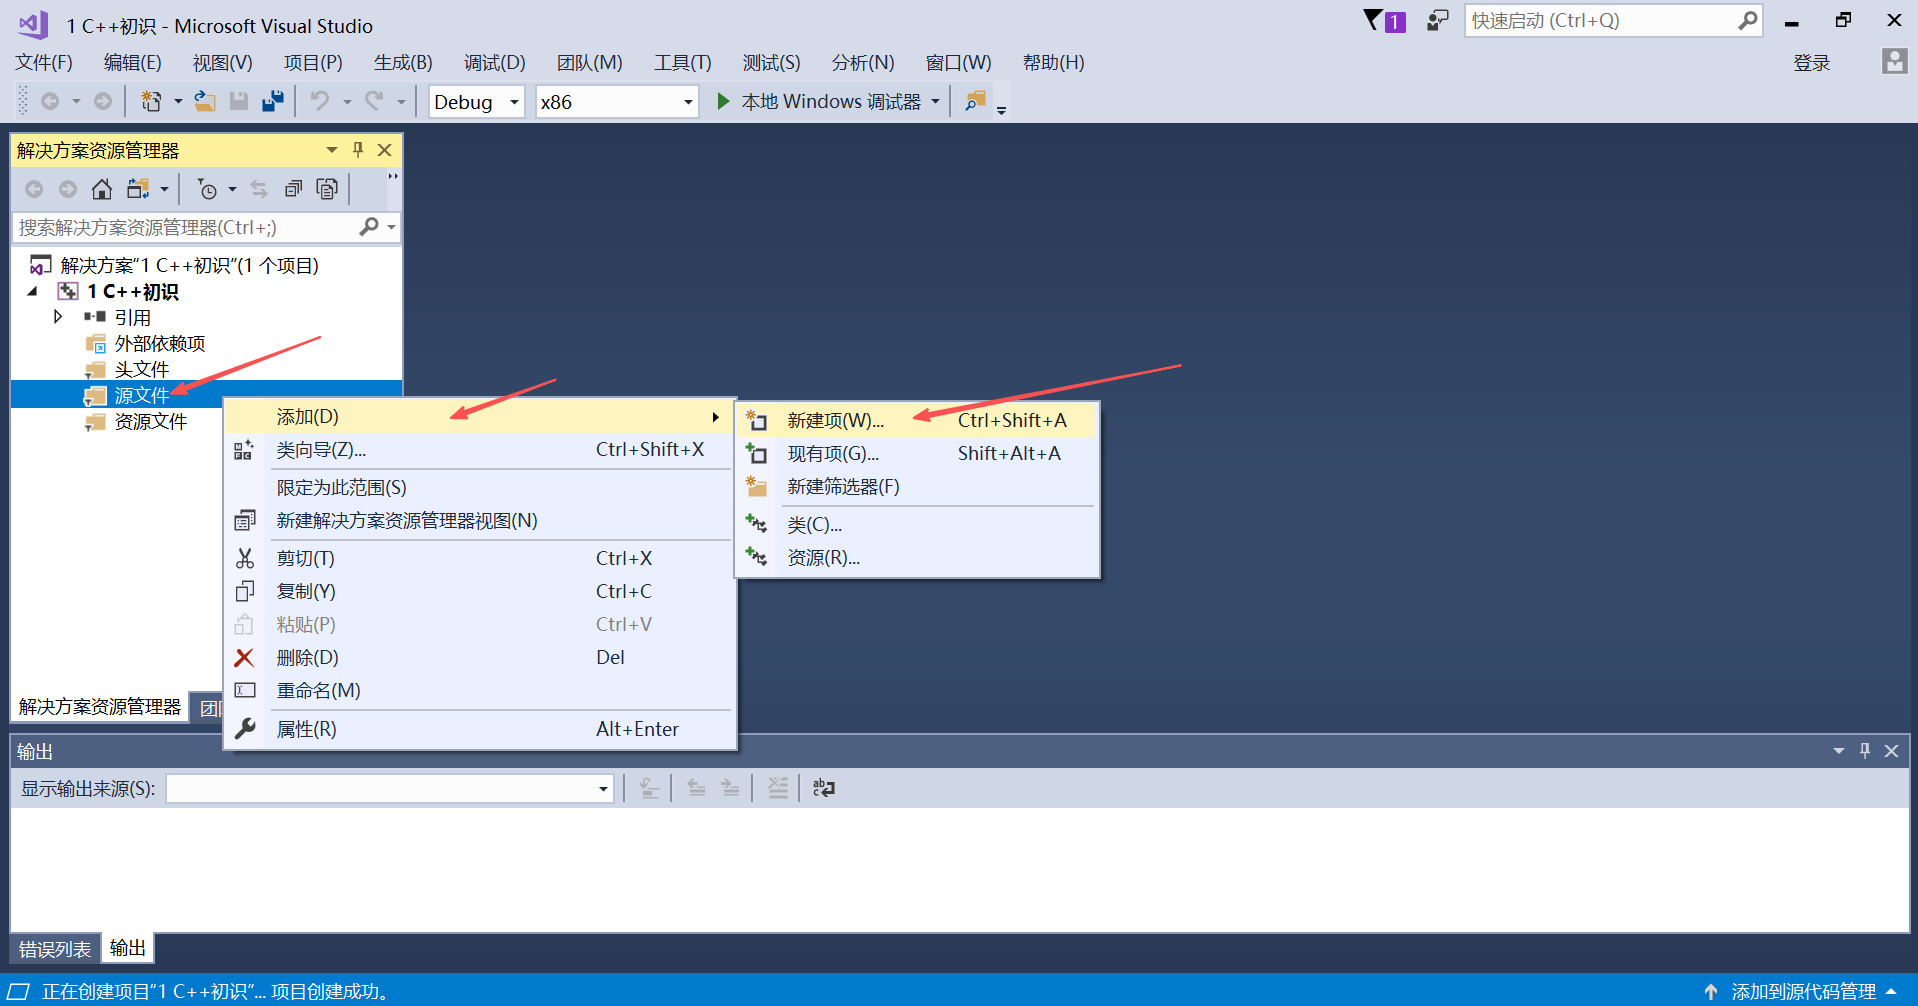
Task: Switch to the 错误列表 tab
Action: coord(55,949)
